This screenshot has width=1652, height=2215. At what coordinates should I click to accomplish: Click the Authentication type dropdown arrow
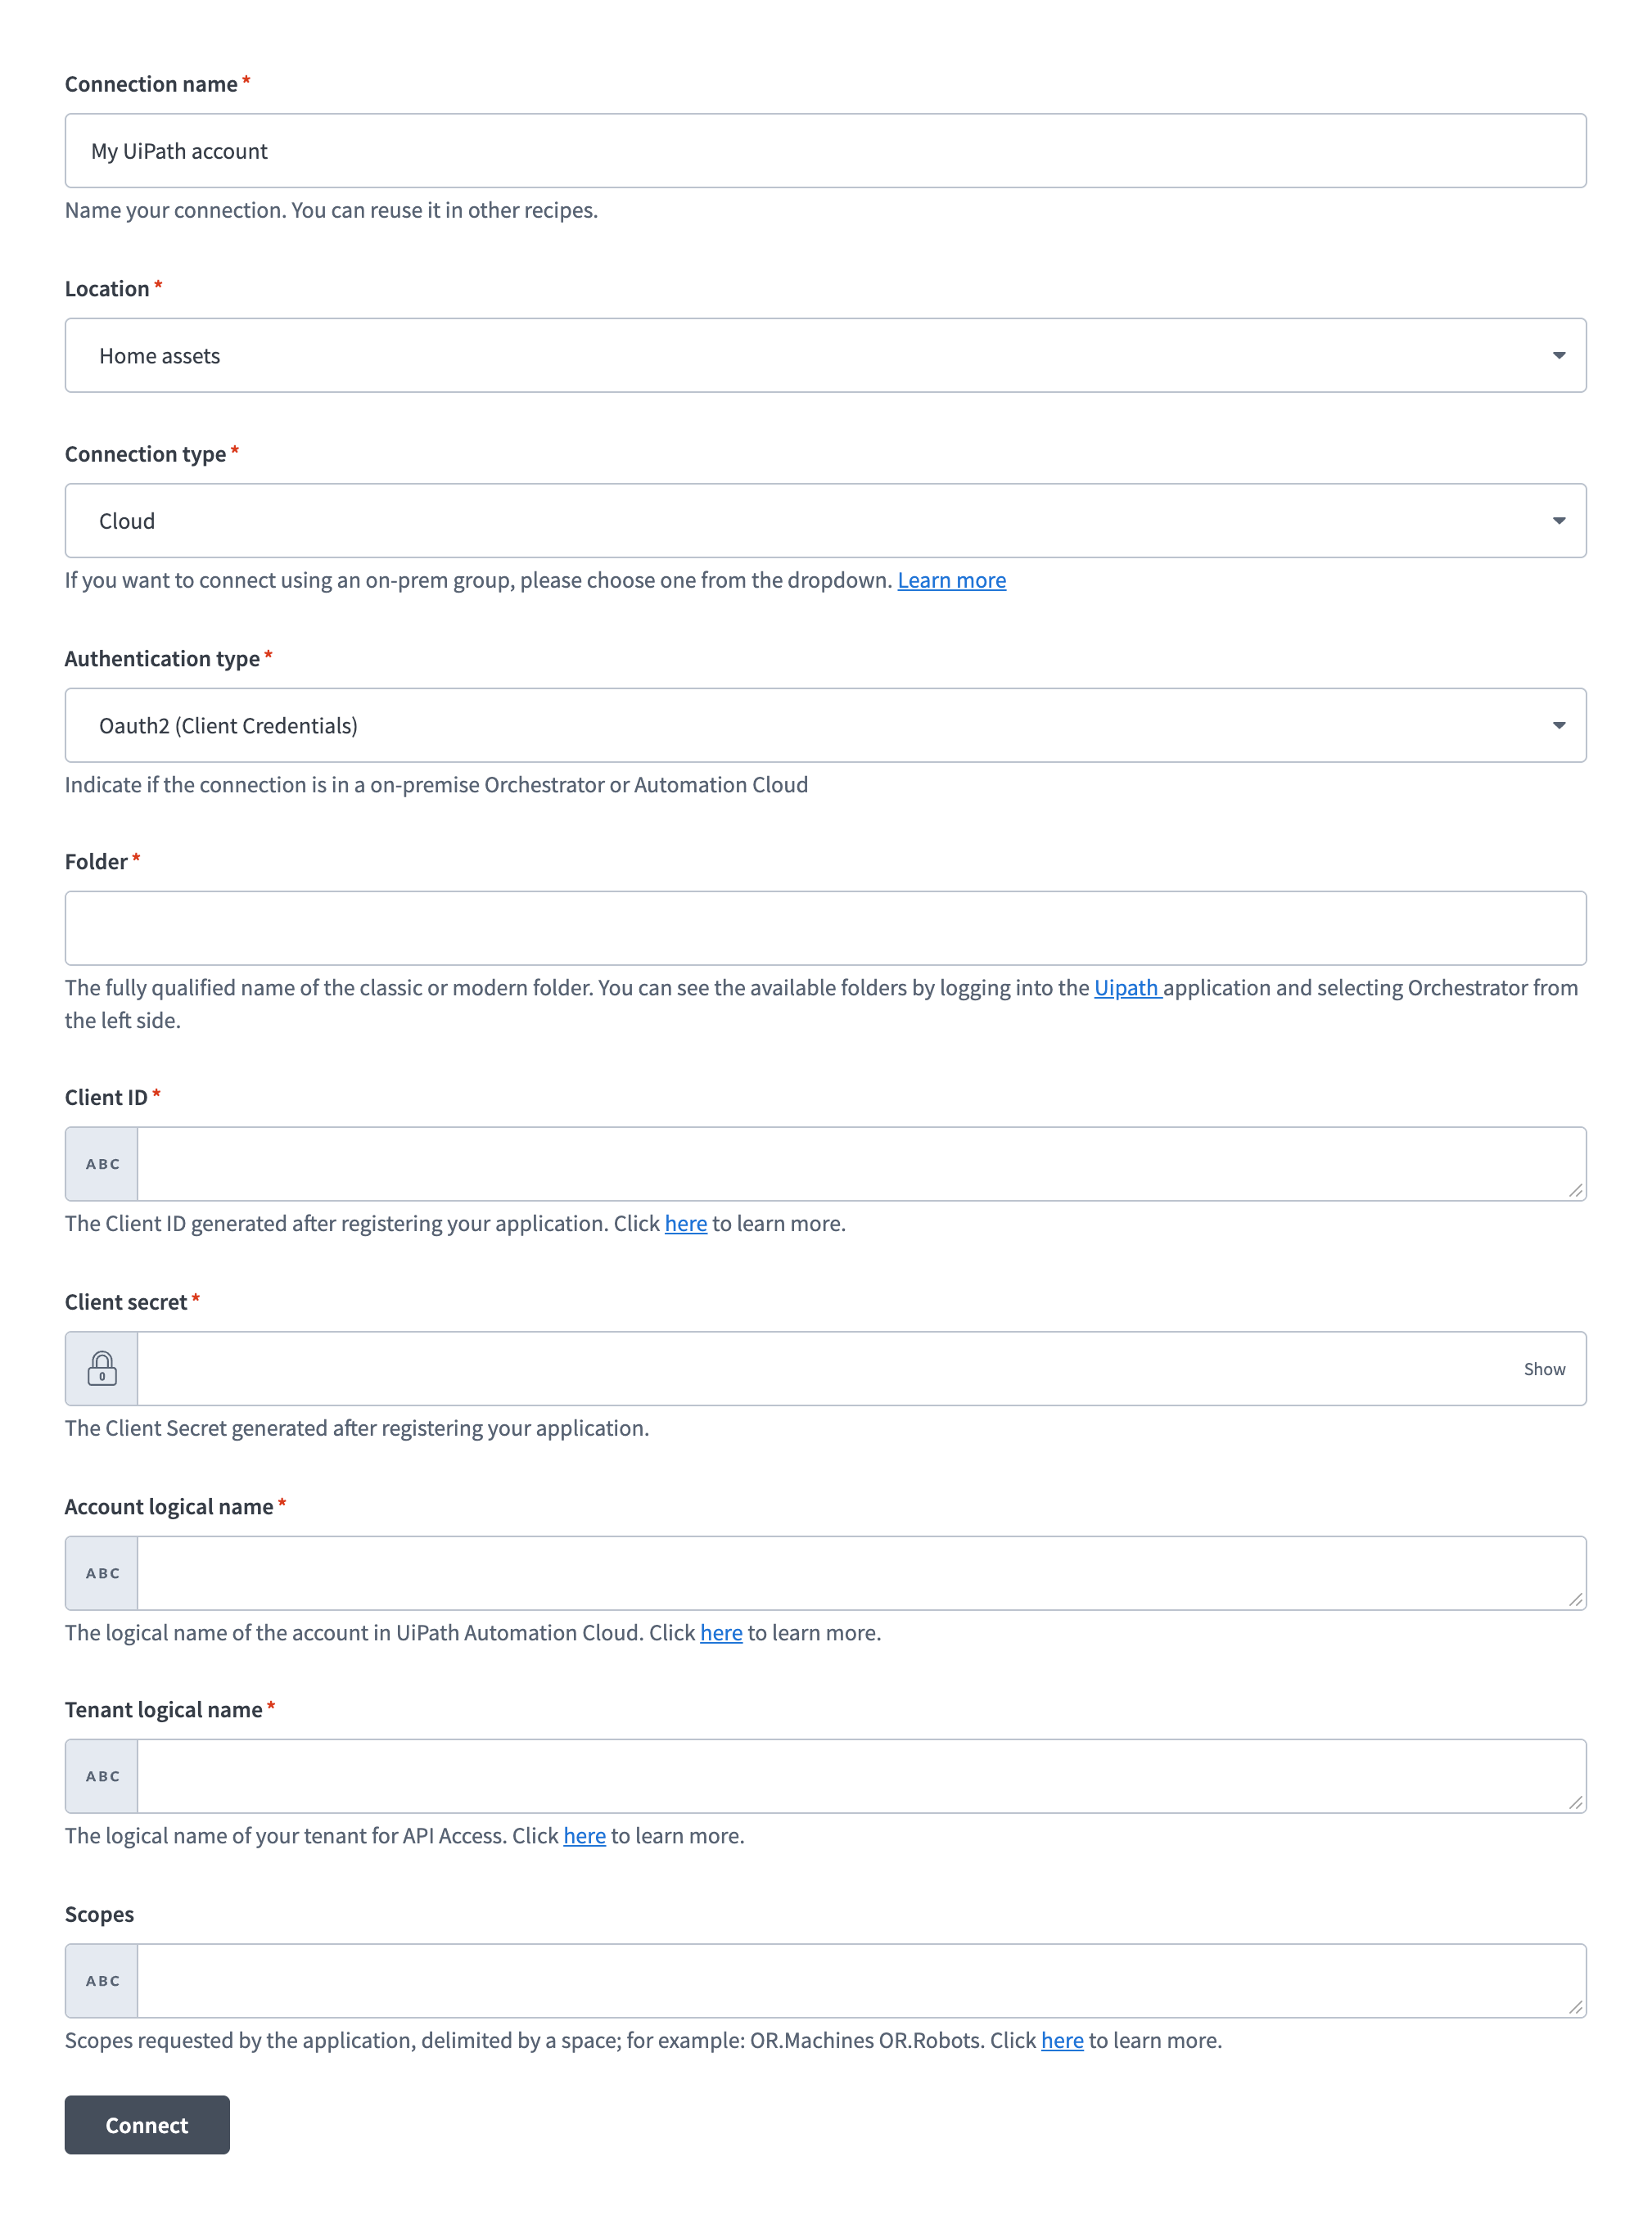(x=1560, y=725)
